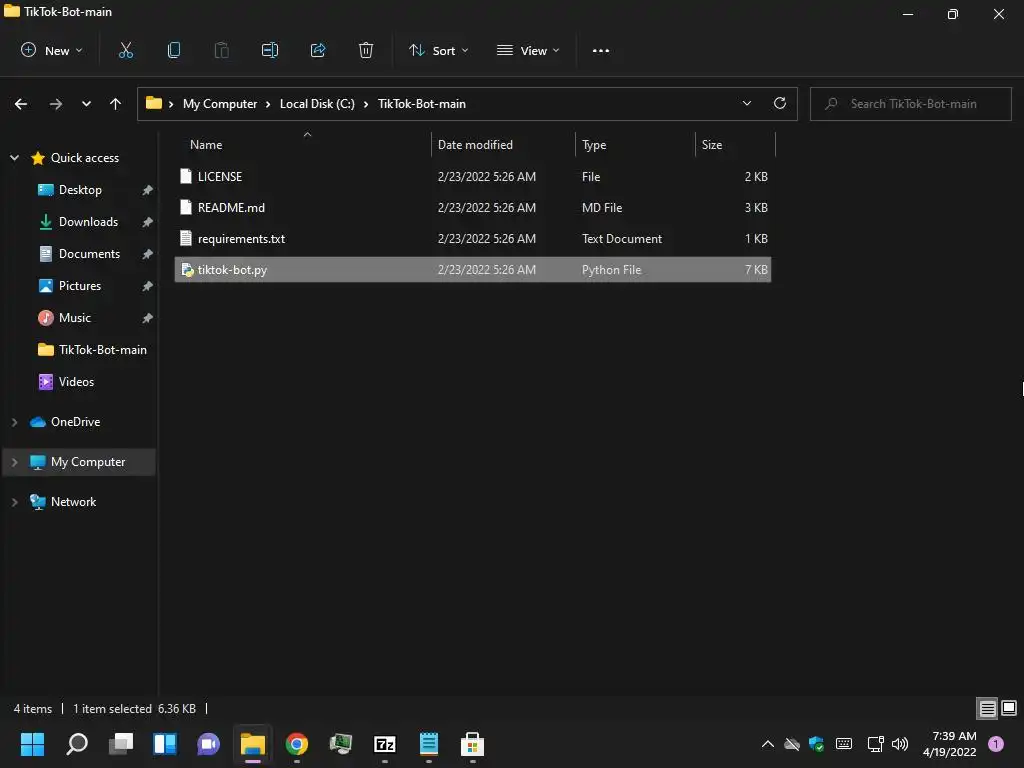This screenshot has height=768, width=1024.
Task: Expand the My Computer tree node
Action: (x=14, y=462)
